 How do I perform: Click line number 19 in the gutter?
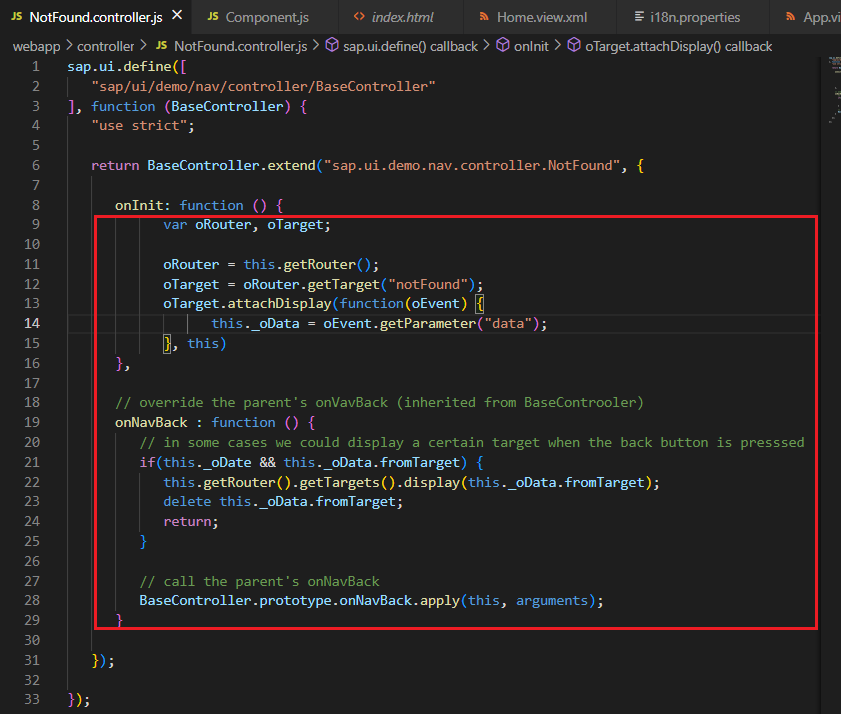pos(32,423)
